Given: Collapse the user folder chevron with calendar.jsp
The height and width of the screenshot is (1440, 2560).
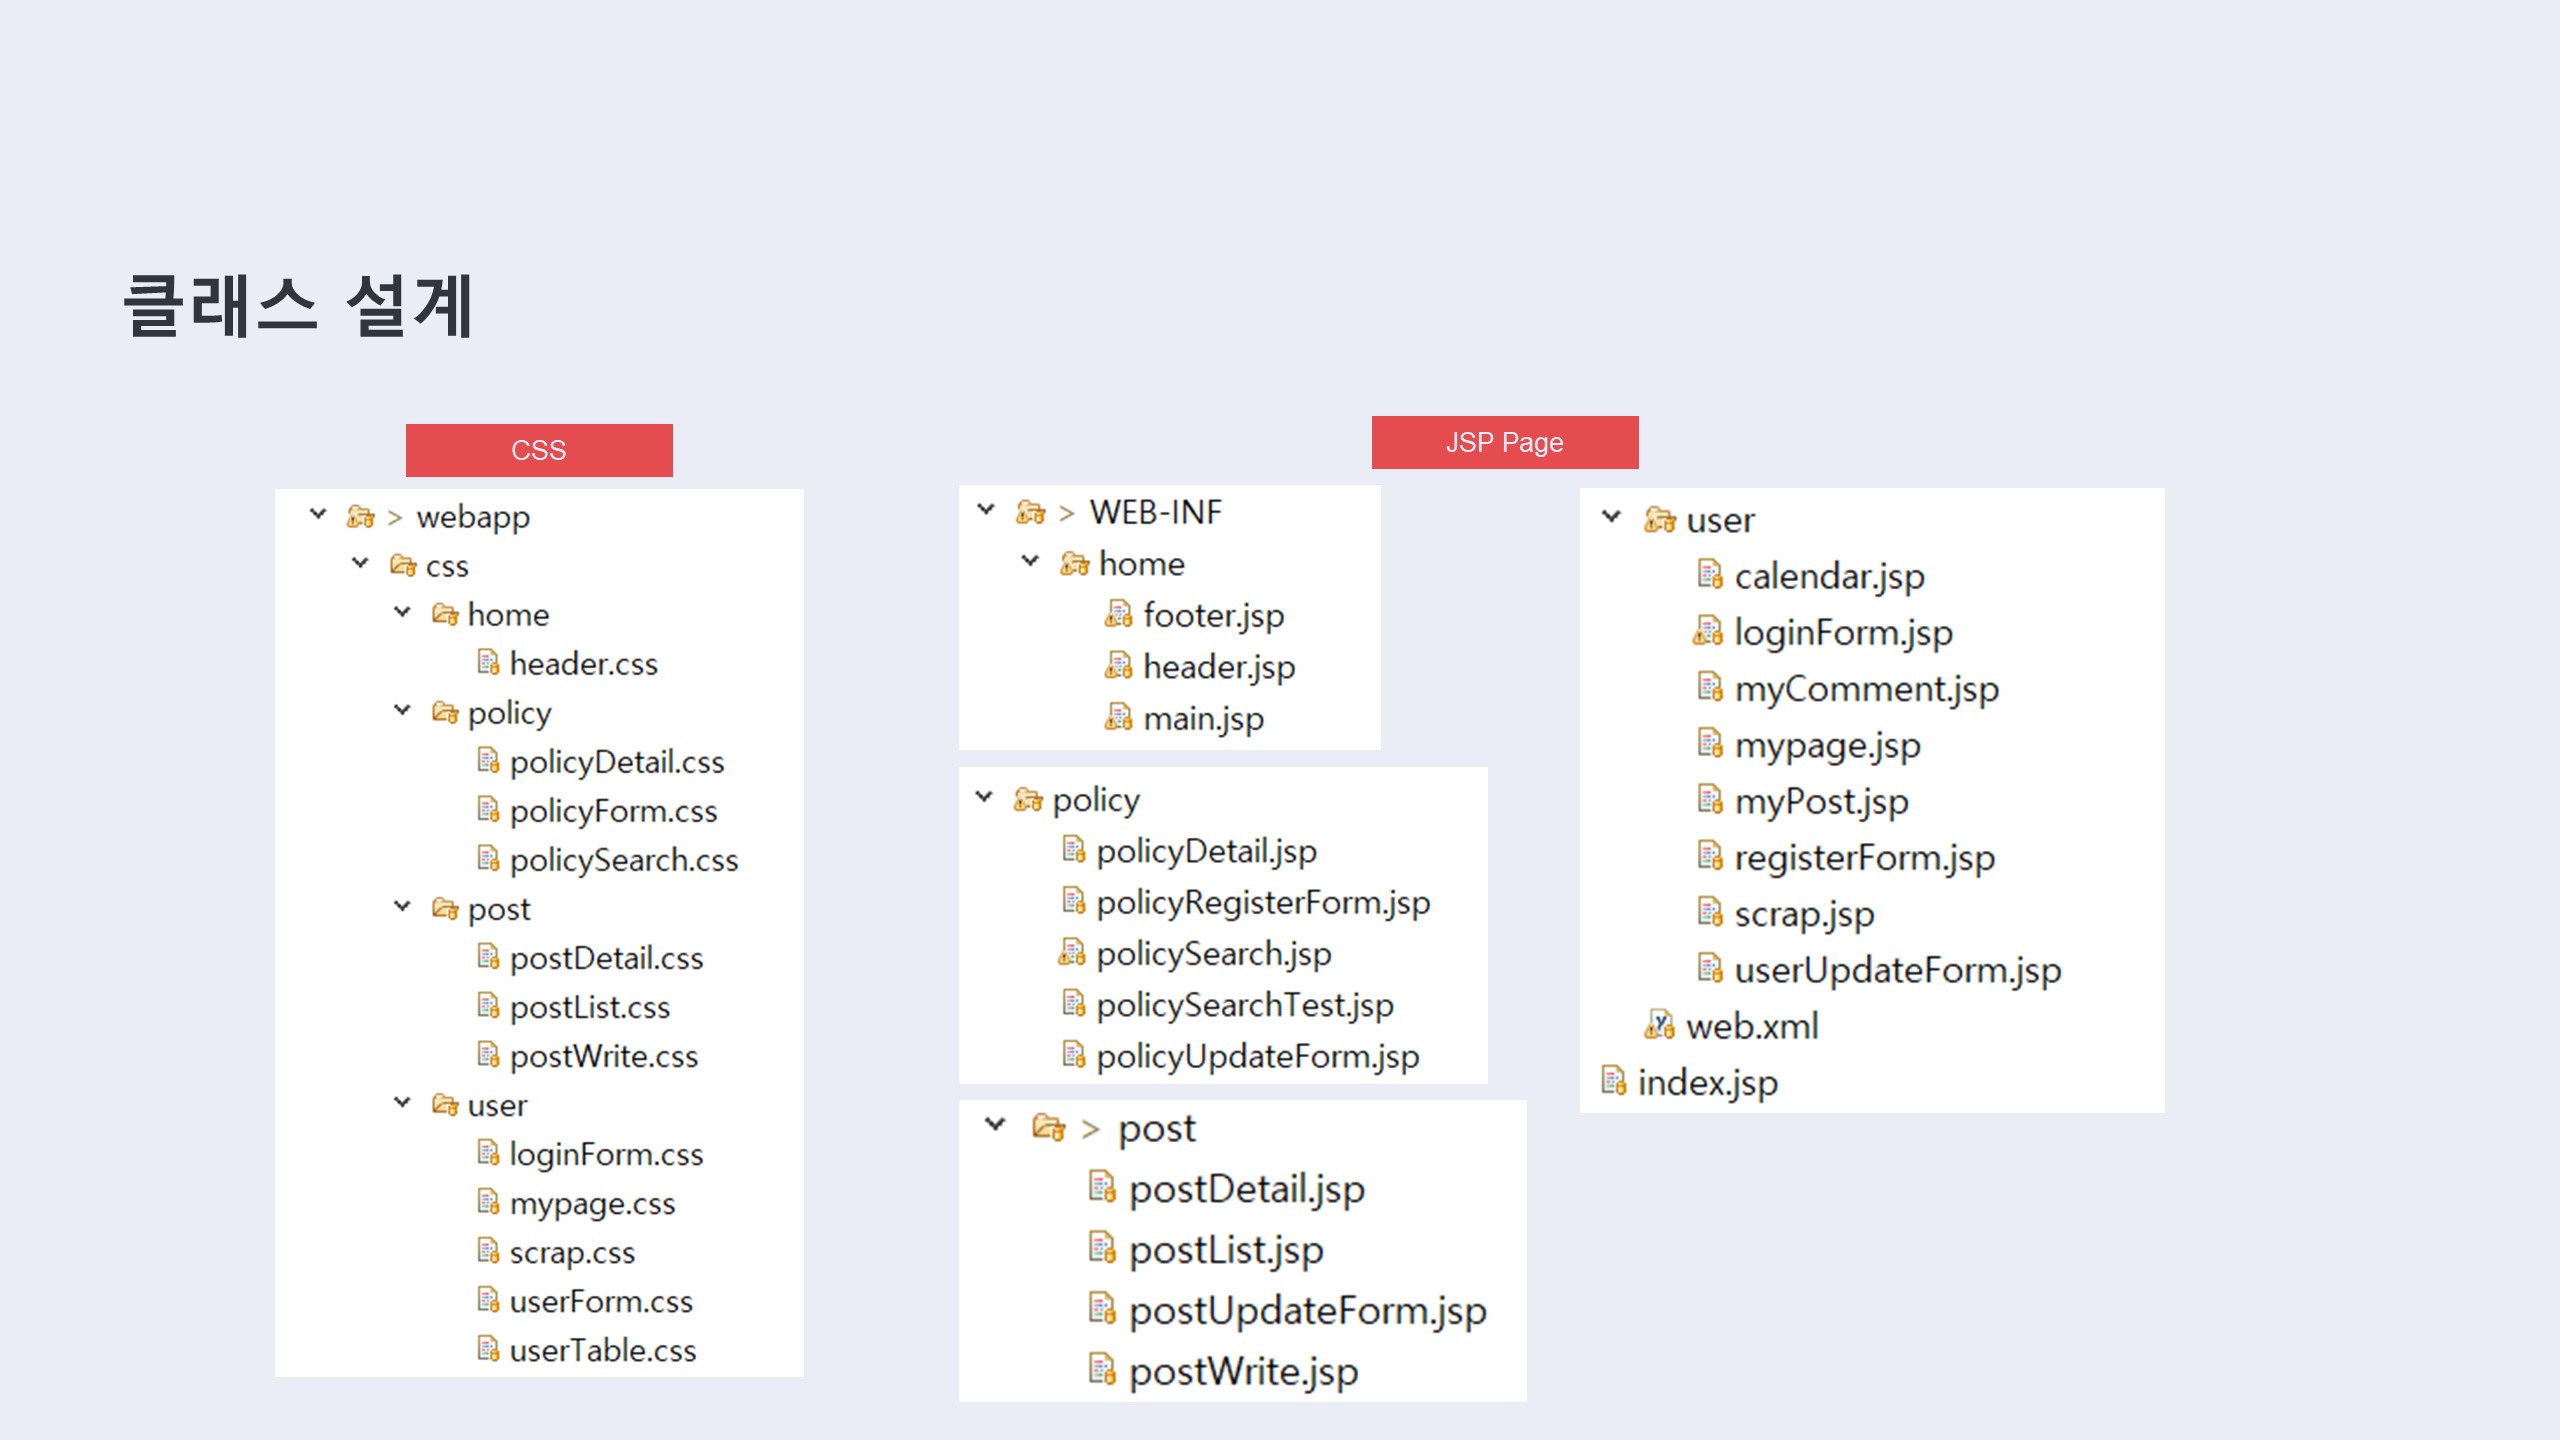Looking at the screenshot, I should (x=1611, y=517).
